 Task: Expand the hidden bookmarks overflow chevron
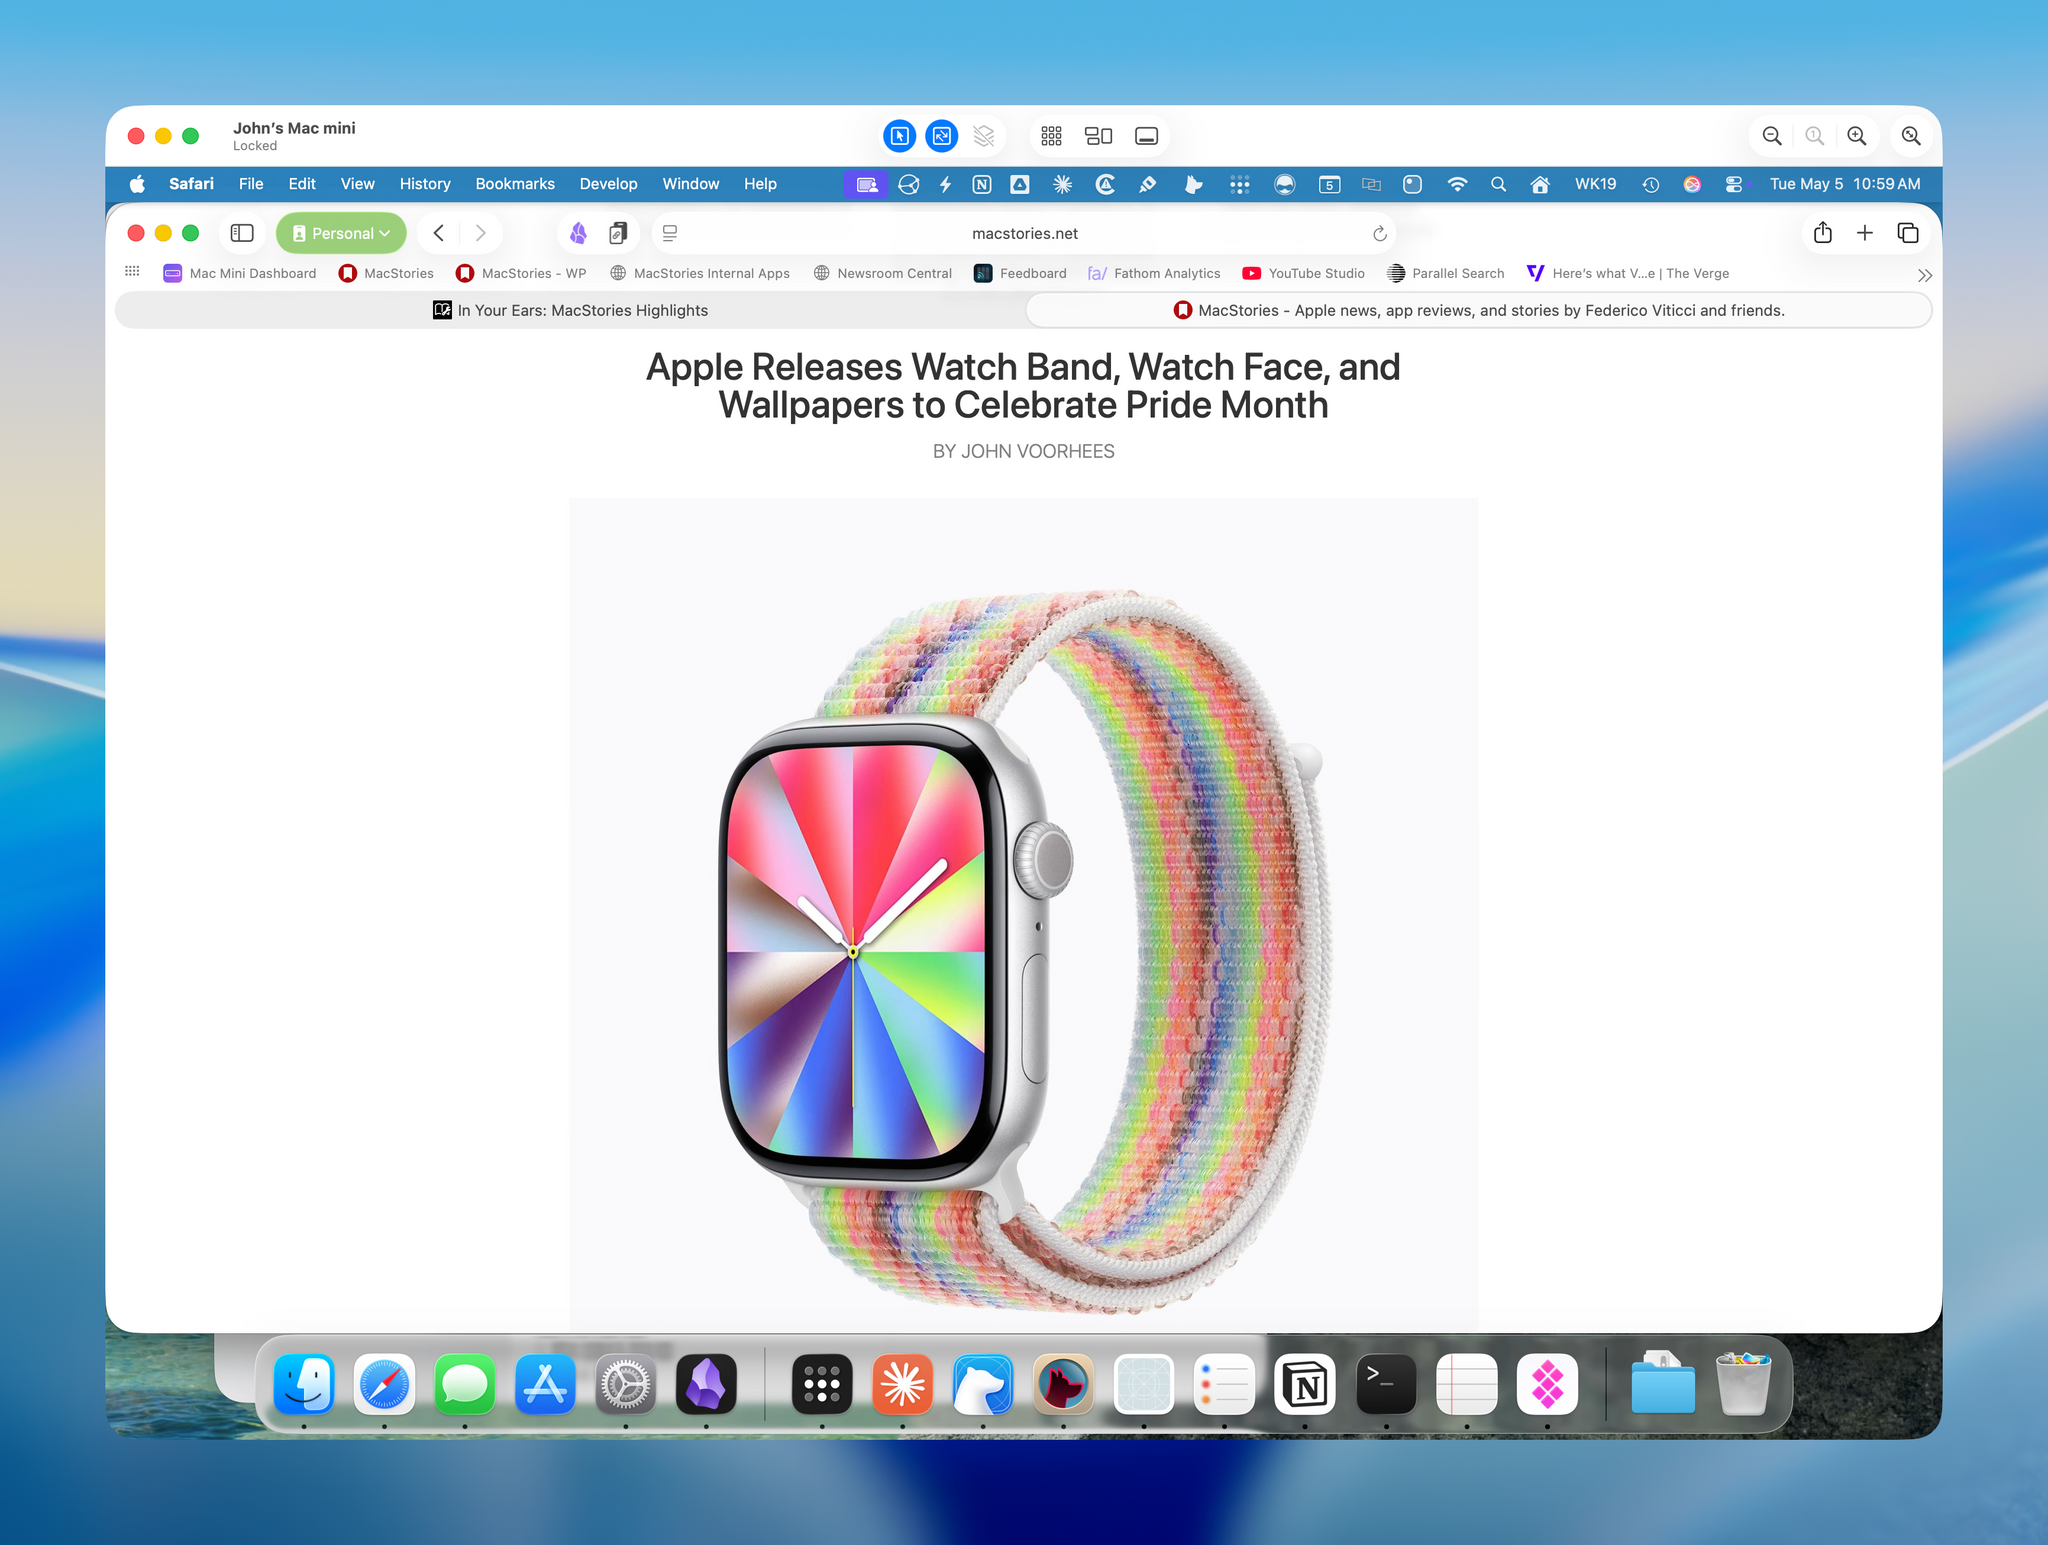[x=1924, y=275]
